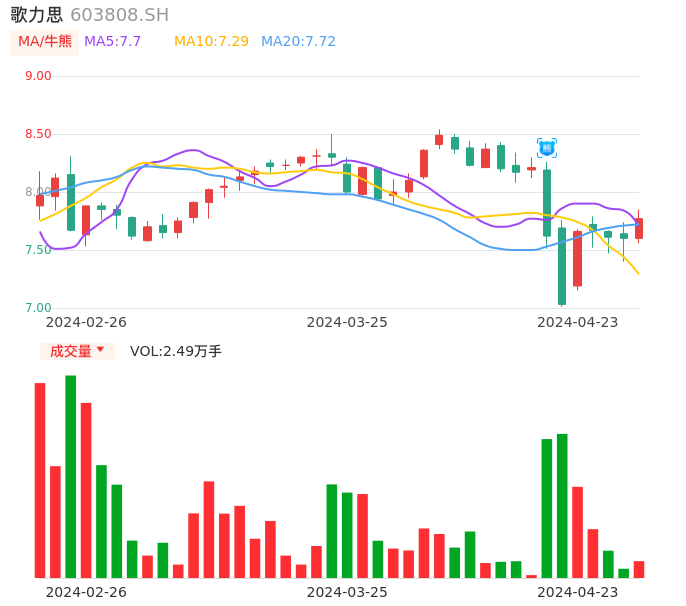Click the rightmost red candlestick
686x606 pixels.
639,228
